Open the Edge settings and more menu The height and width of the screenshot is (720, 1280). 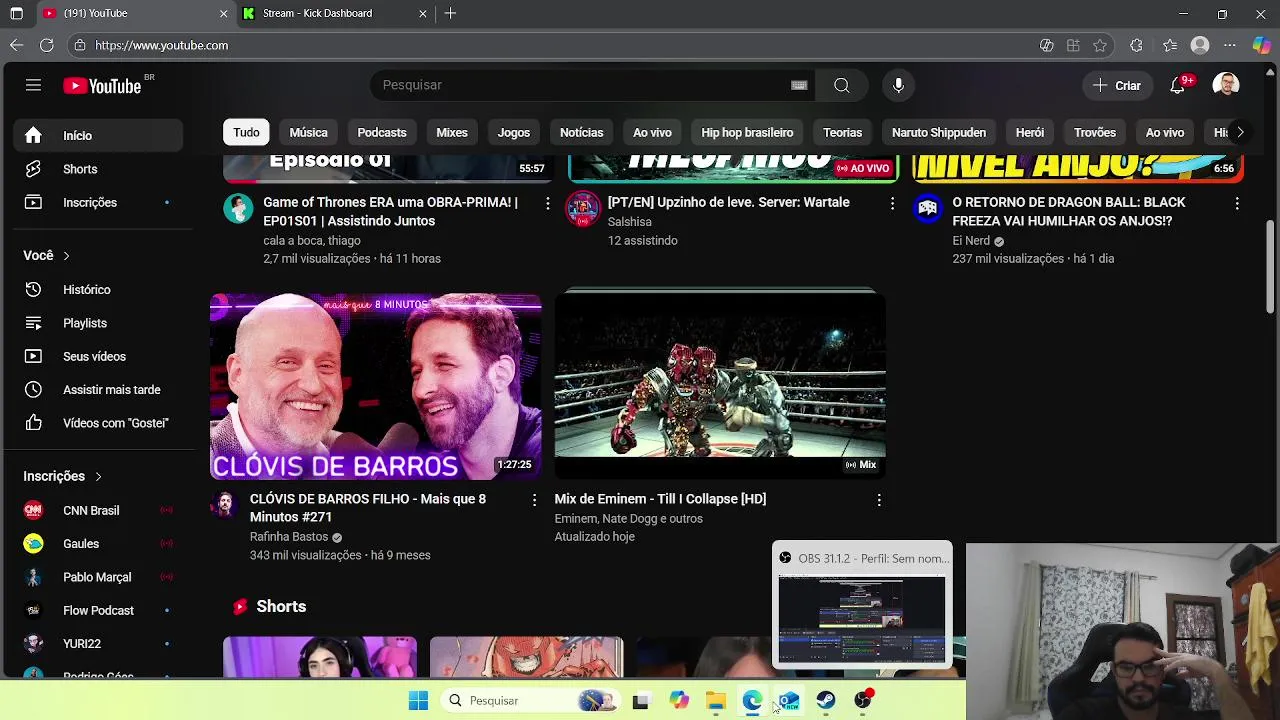click(x=1230, y=45)
